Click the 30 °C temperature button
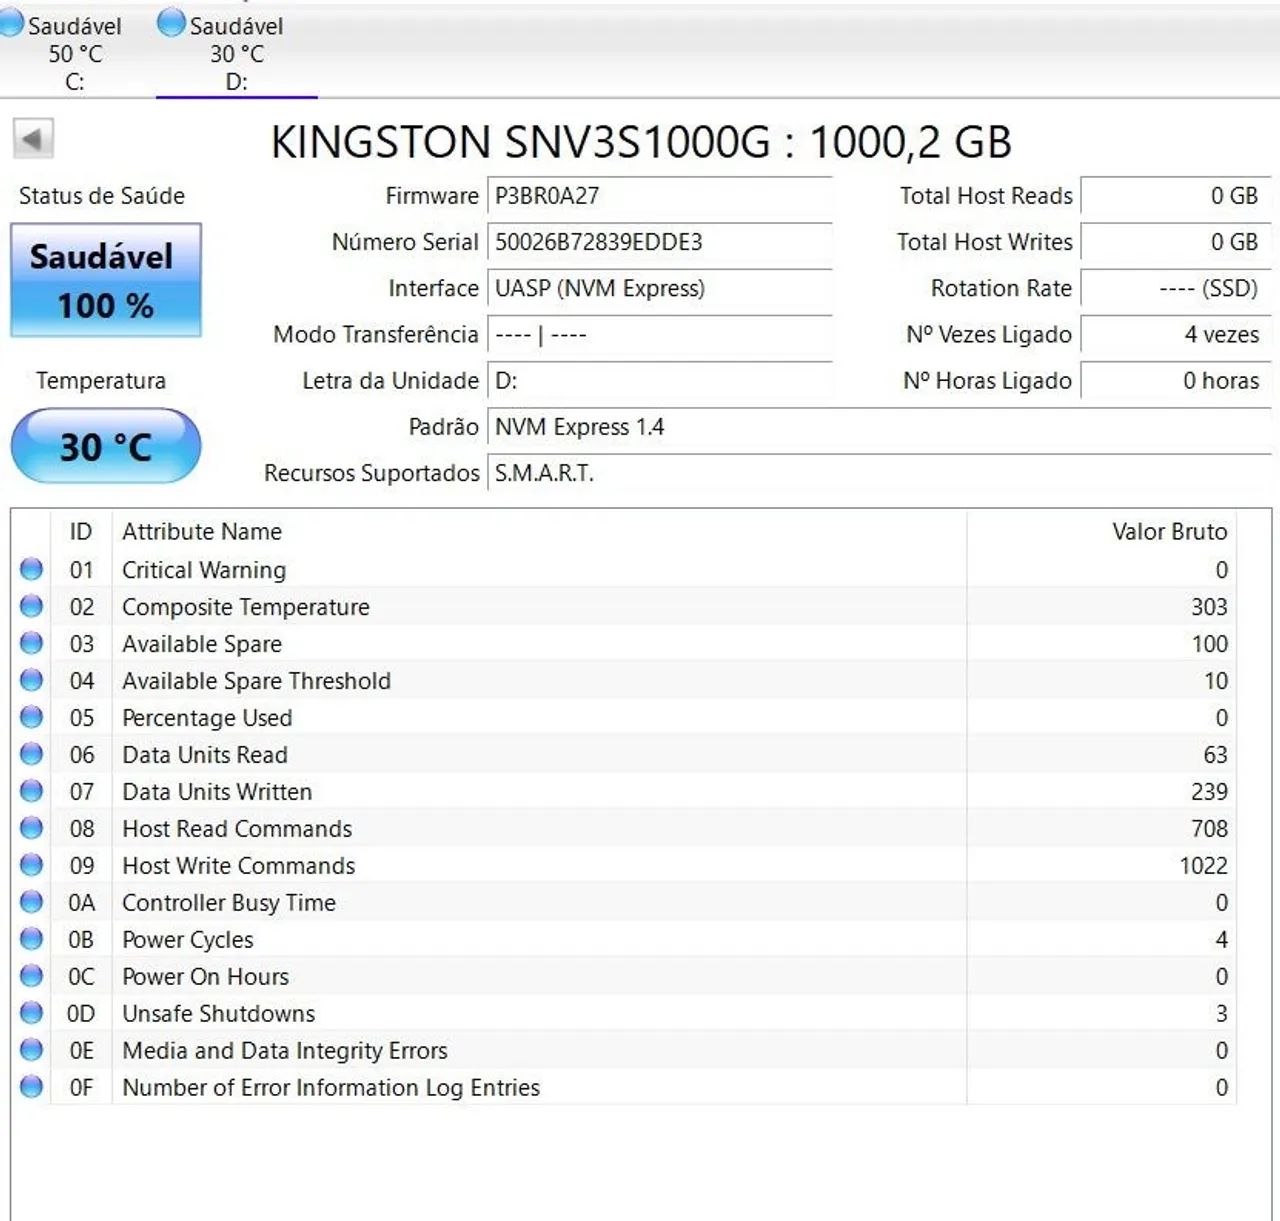1280x1221 pixels. coord(104,444)
